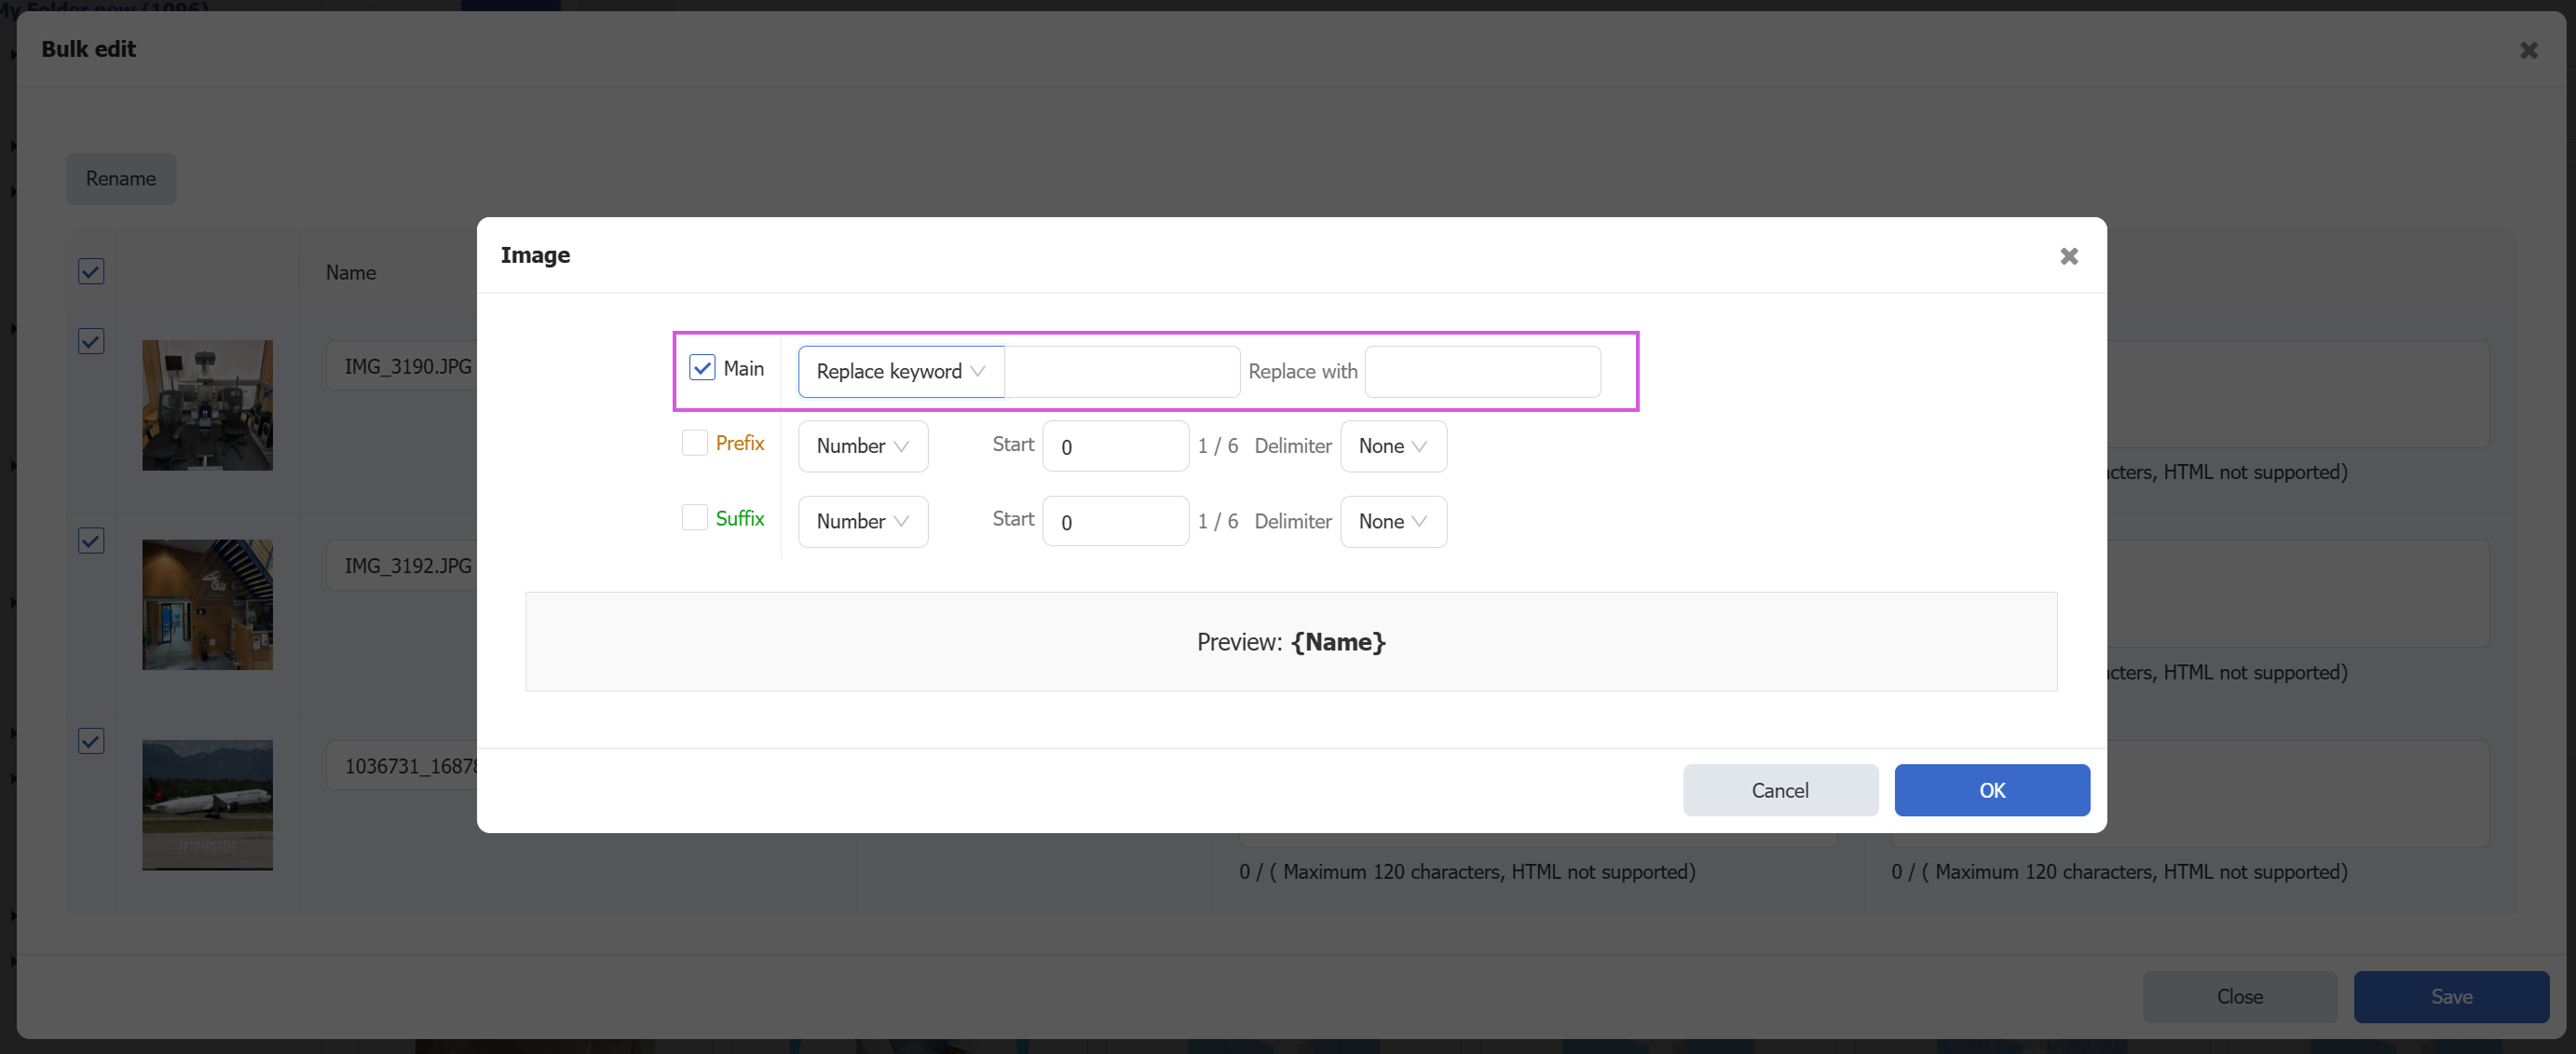Enable the Prefix checkbox
2576x1054 pixels.
coord(694,443)
